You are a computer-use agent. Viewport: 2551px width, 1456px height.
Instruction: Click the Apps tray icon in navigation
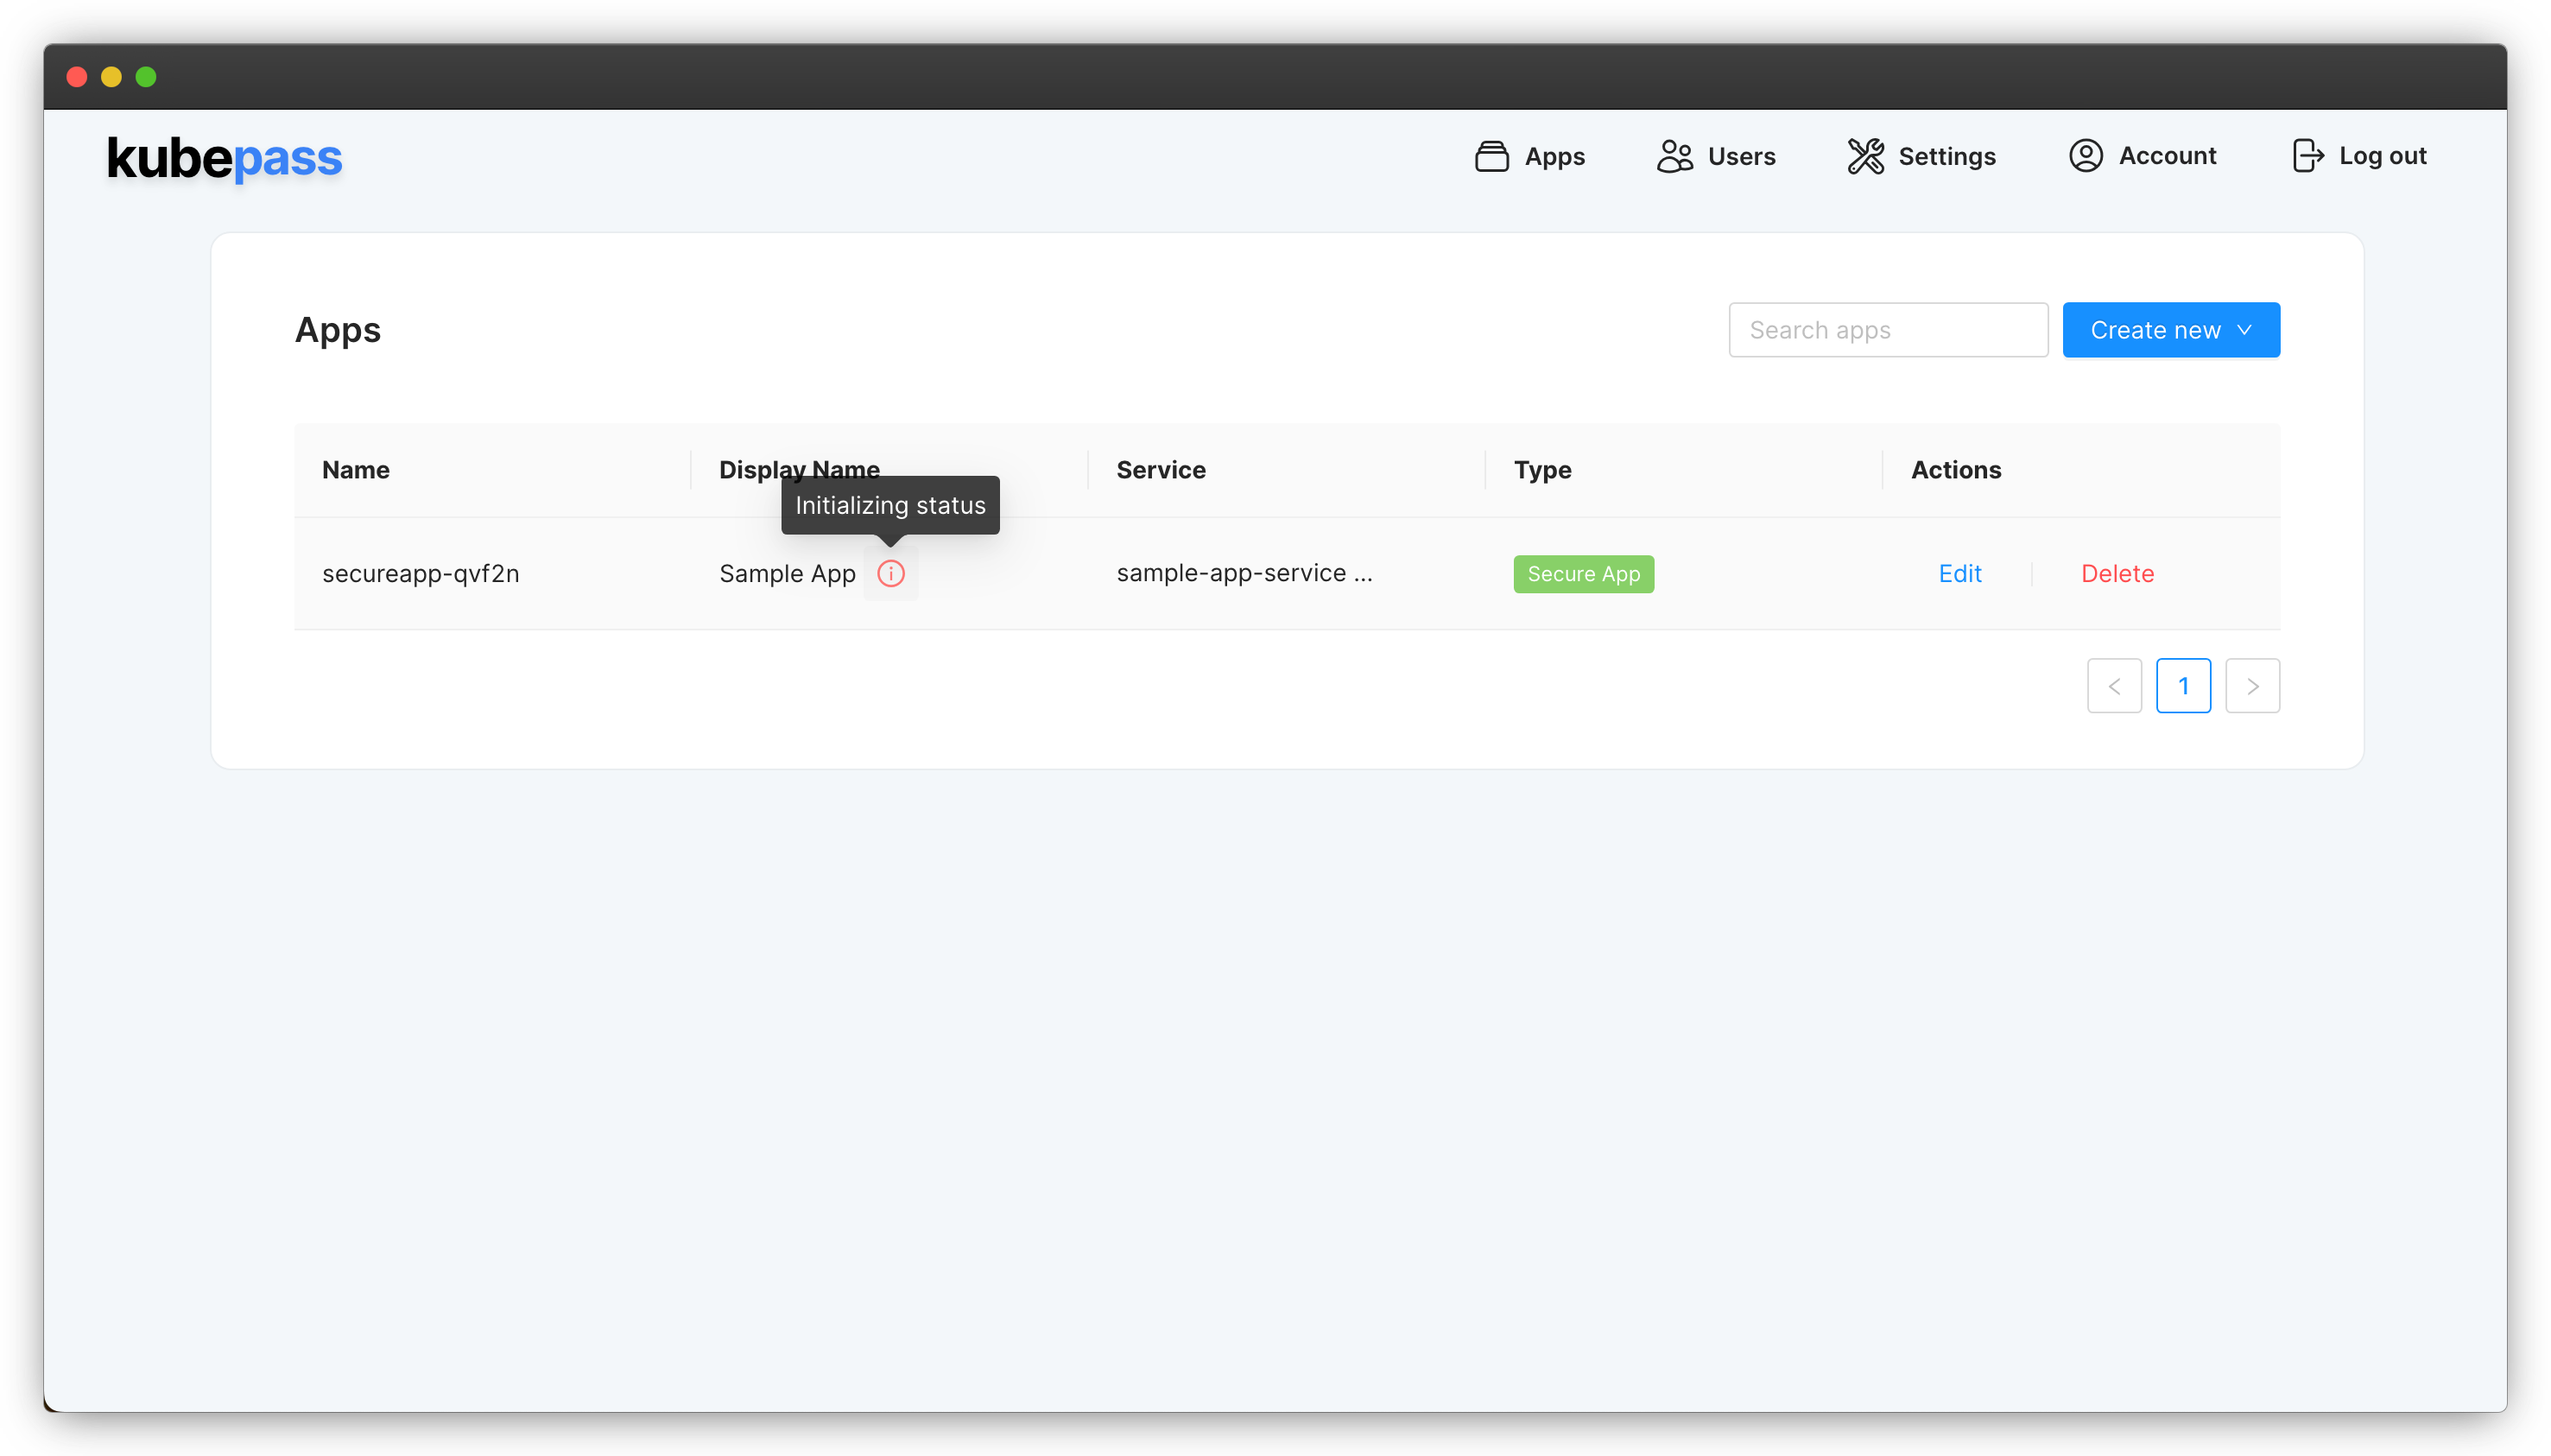(x=1491, y=156)
